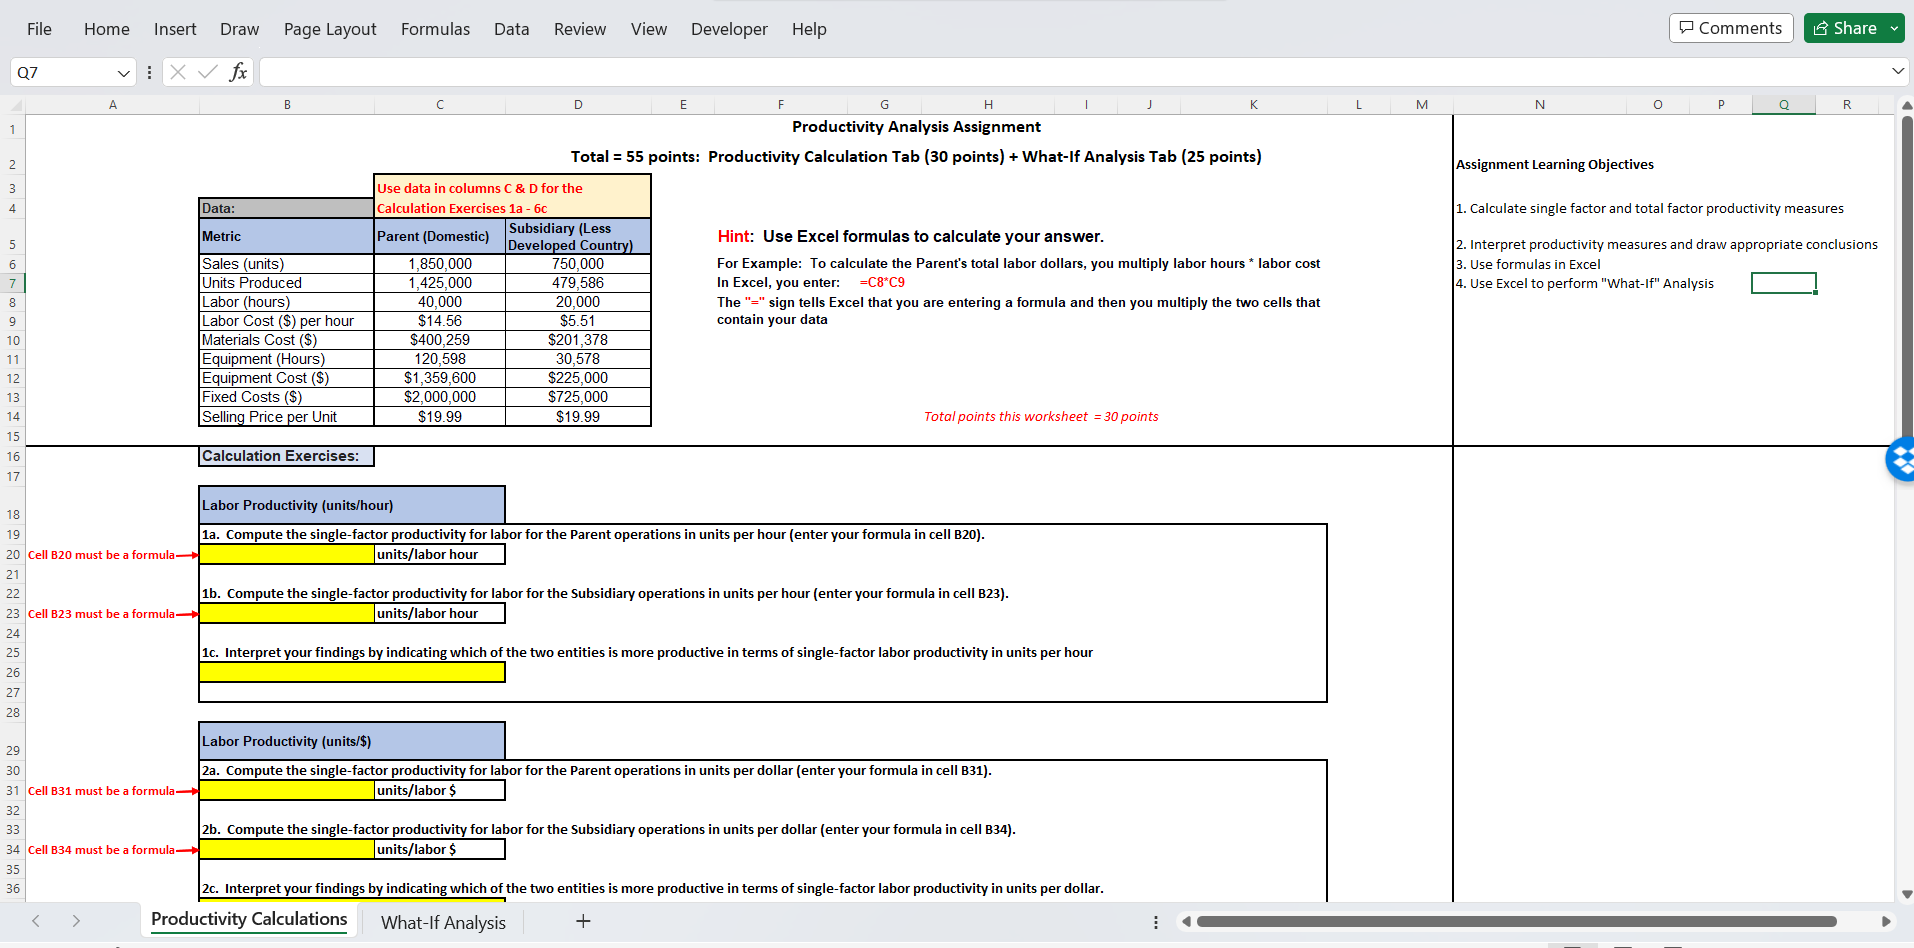Screen dimensions: 1914x948
Task: Click the Insert Function (fx) icon
Action: click(x=238, y=71)
